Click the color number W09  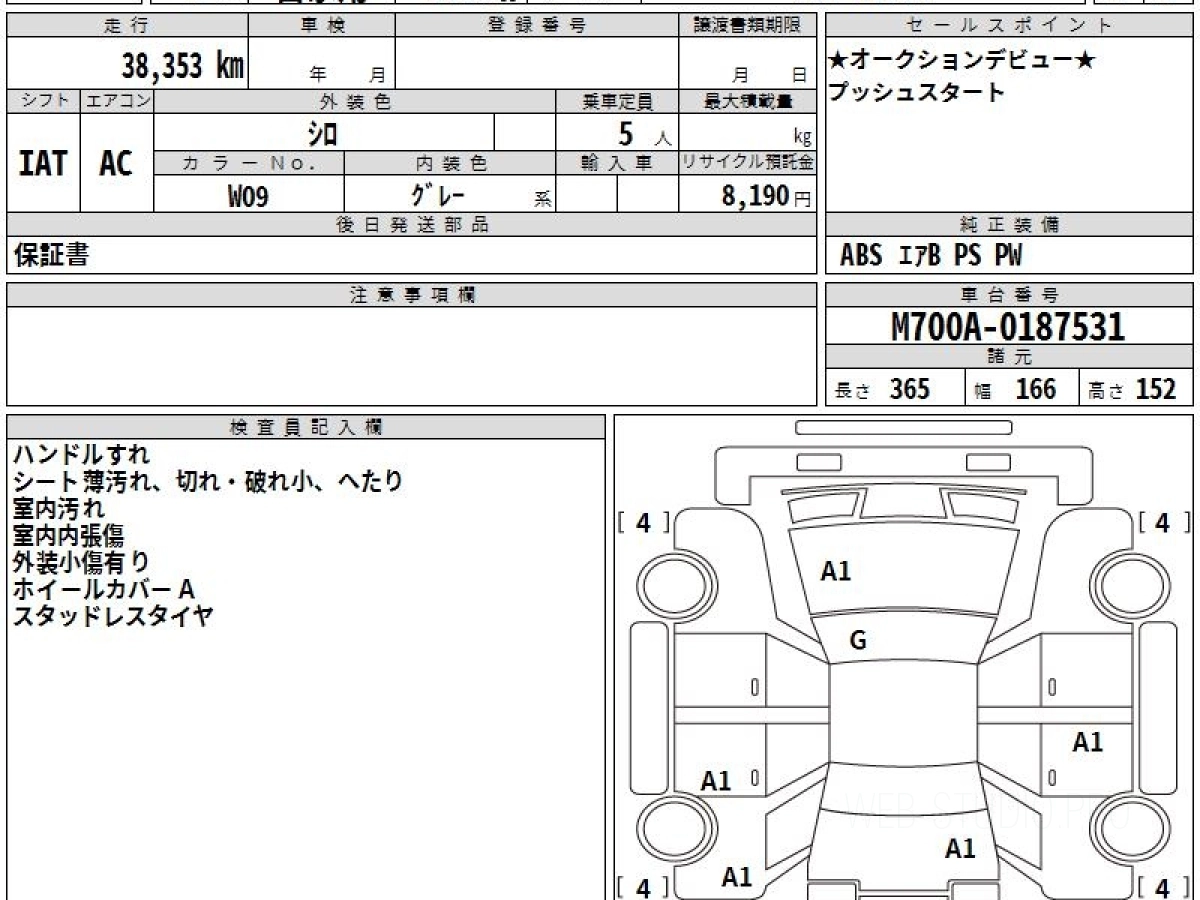click(248, 196)
